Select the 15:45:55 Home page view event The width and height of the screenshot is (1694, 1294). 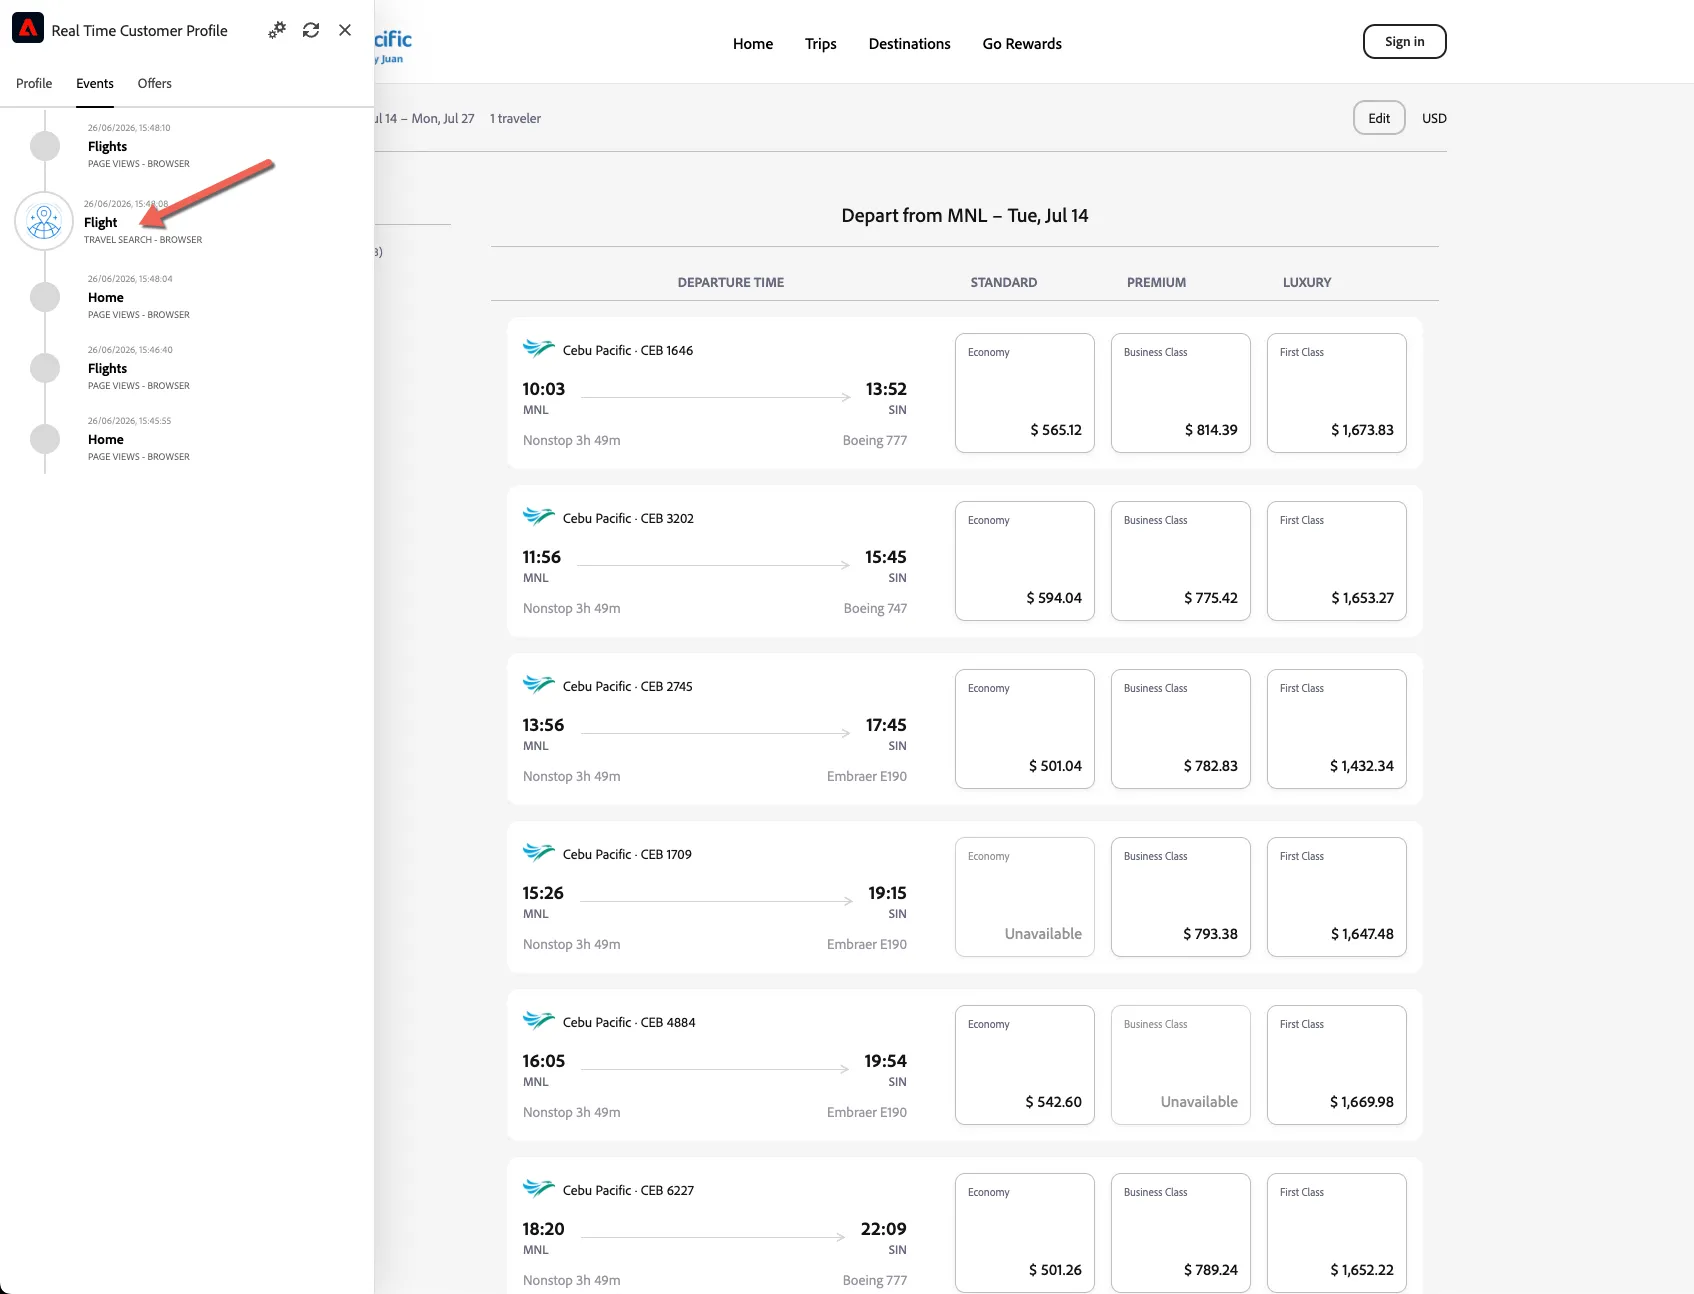click(139, 439)
